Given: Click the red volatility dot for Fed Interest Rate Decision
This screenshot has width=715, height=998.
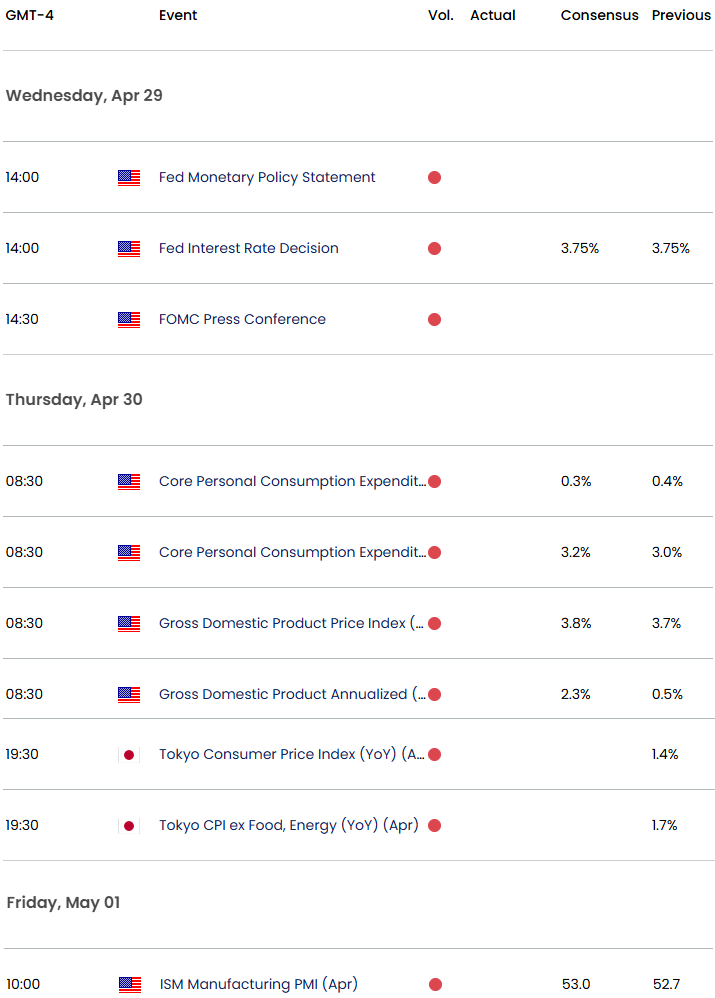Looking at the screenshot, I should (x=435, y=249).
